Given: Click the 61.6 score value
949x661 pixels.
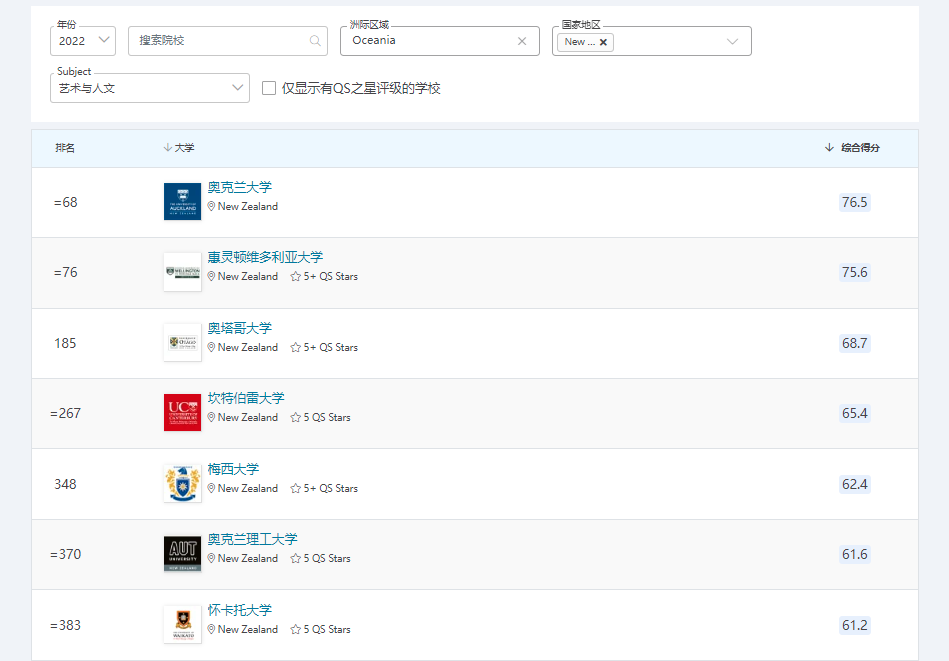Looking at the screenshot, I should [855, 554].
